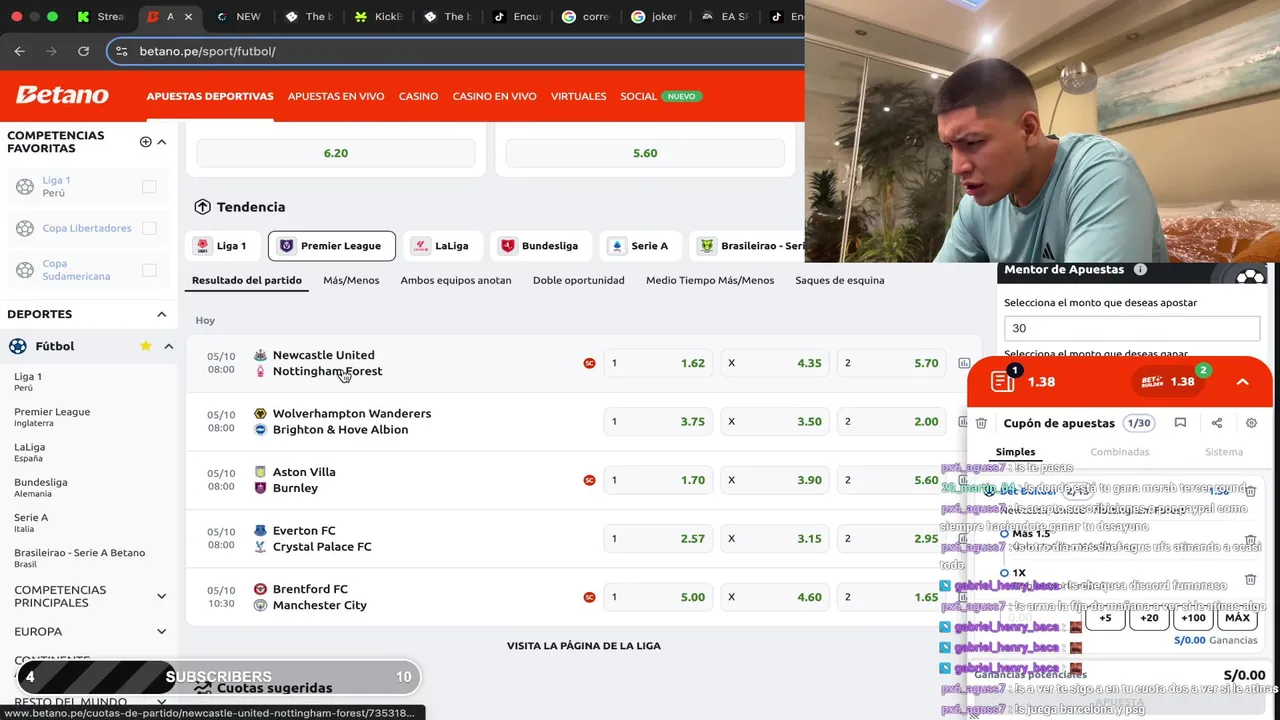Remove the 1X selection with its trash icon

coord(1250,579)
